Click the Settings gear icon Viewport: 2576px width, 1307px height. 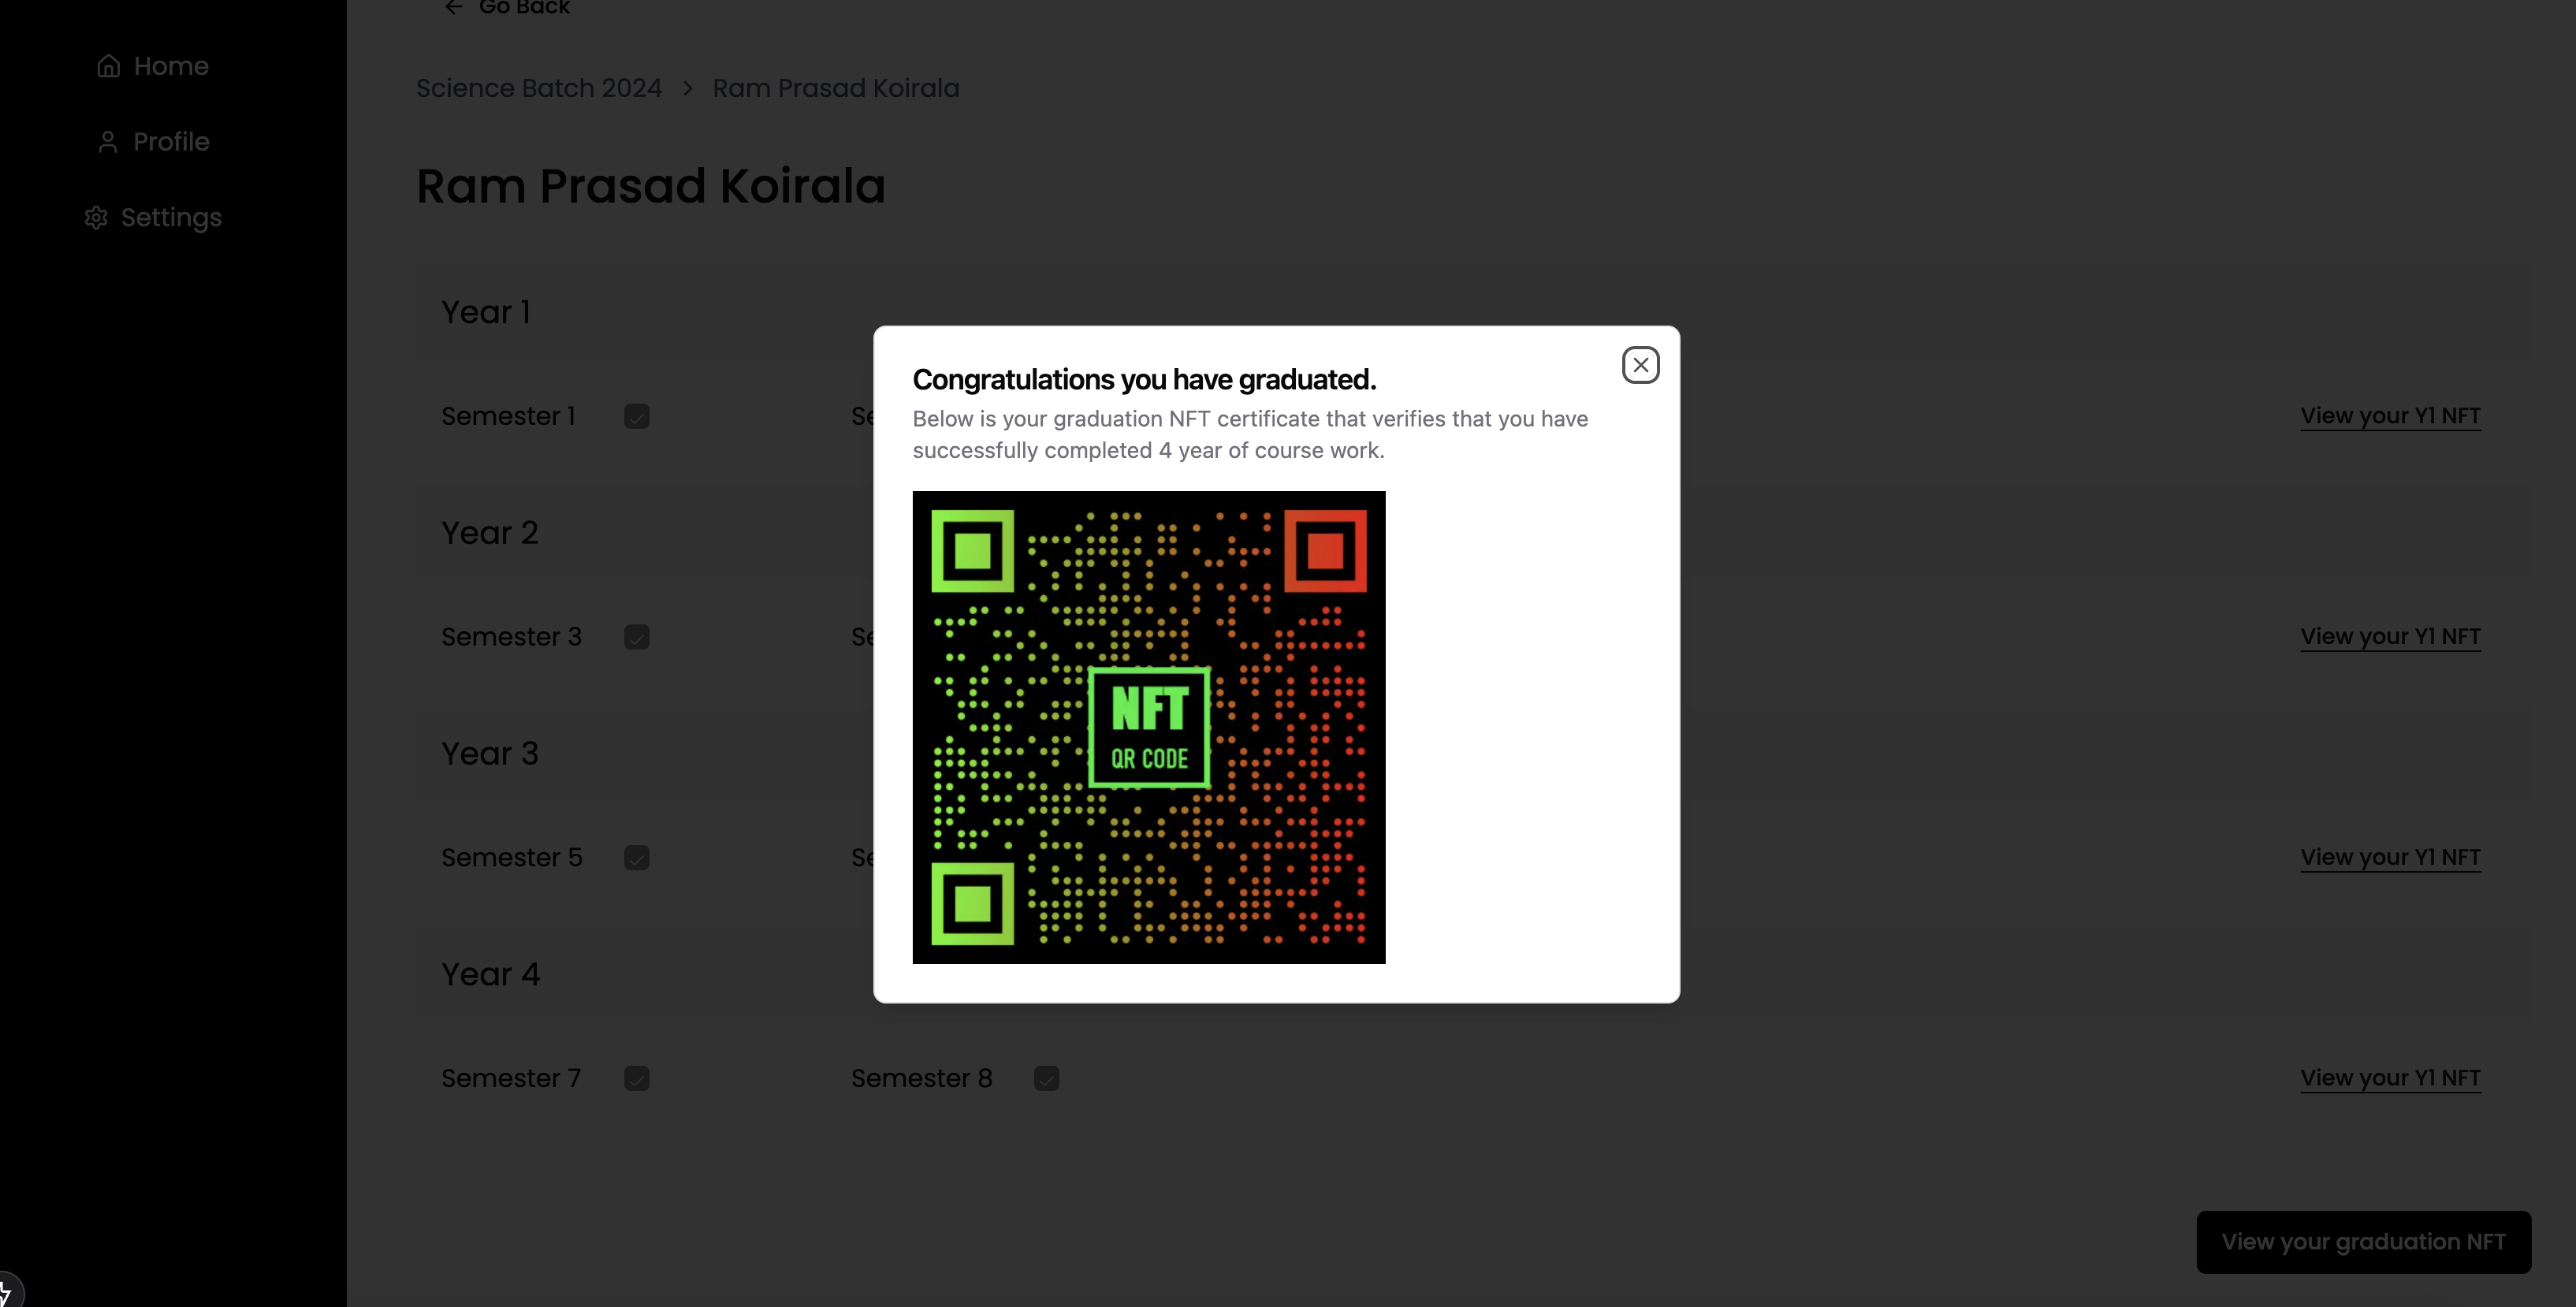pyautogui.click(x=96, y=218)
